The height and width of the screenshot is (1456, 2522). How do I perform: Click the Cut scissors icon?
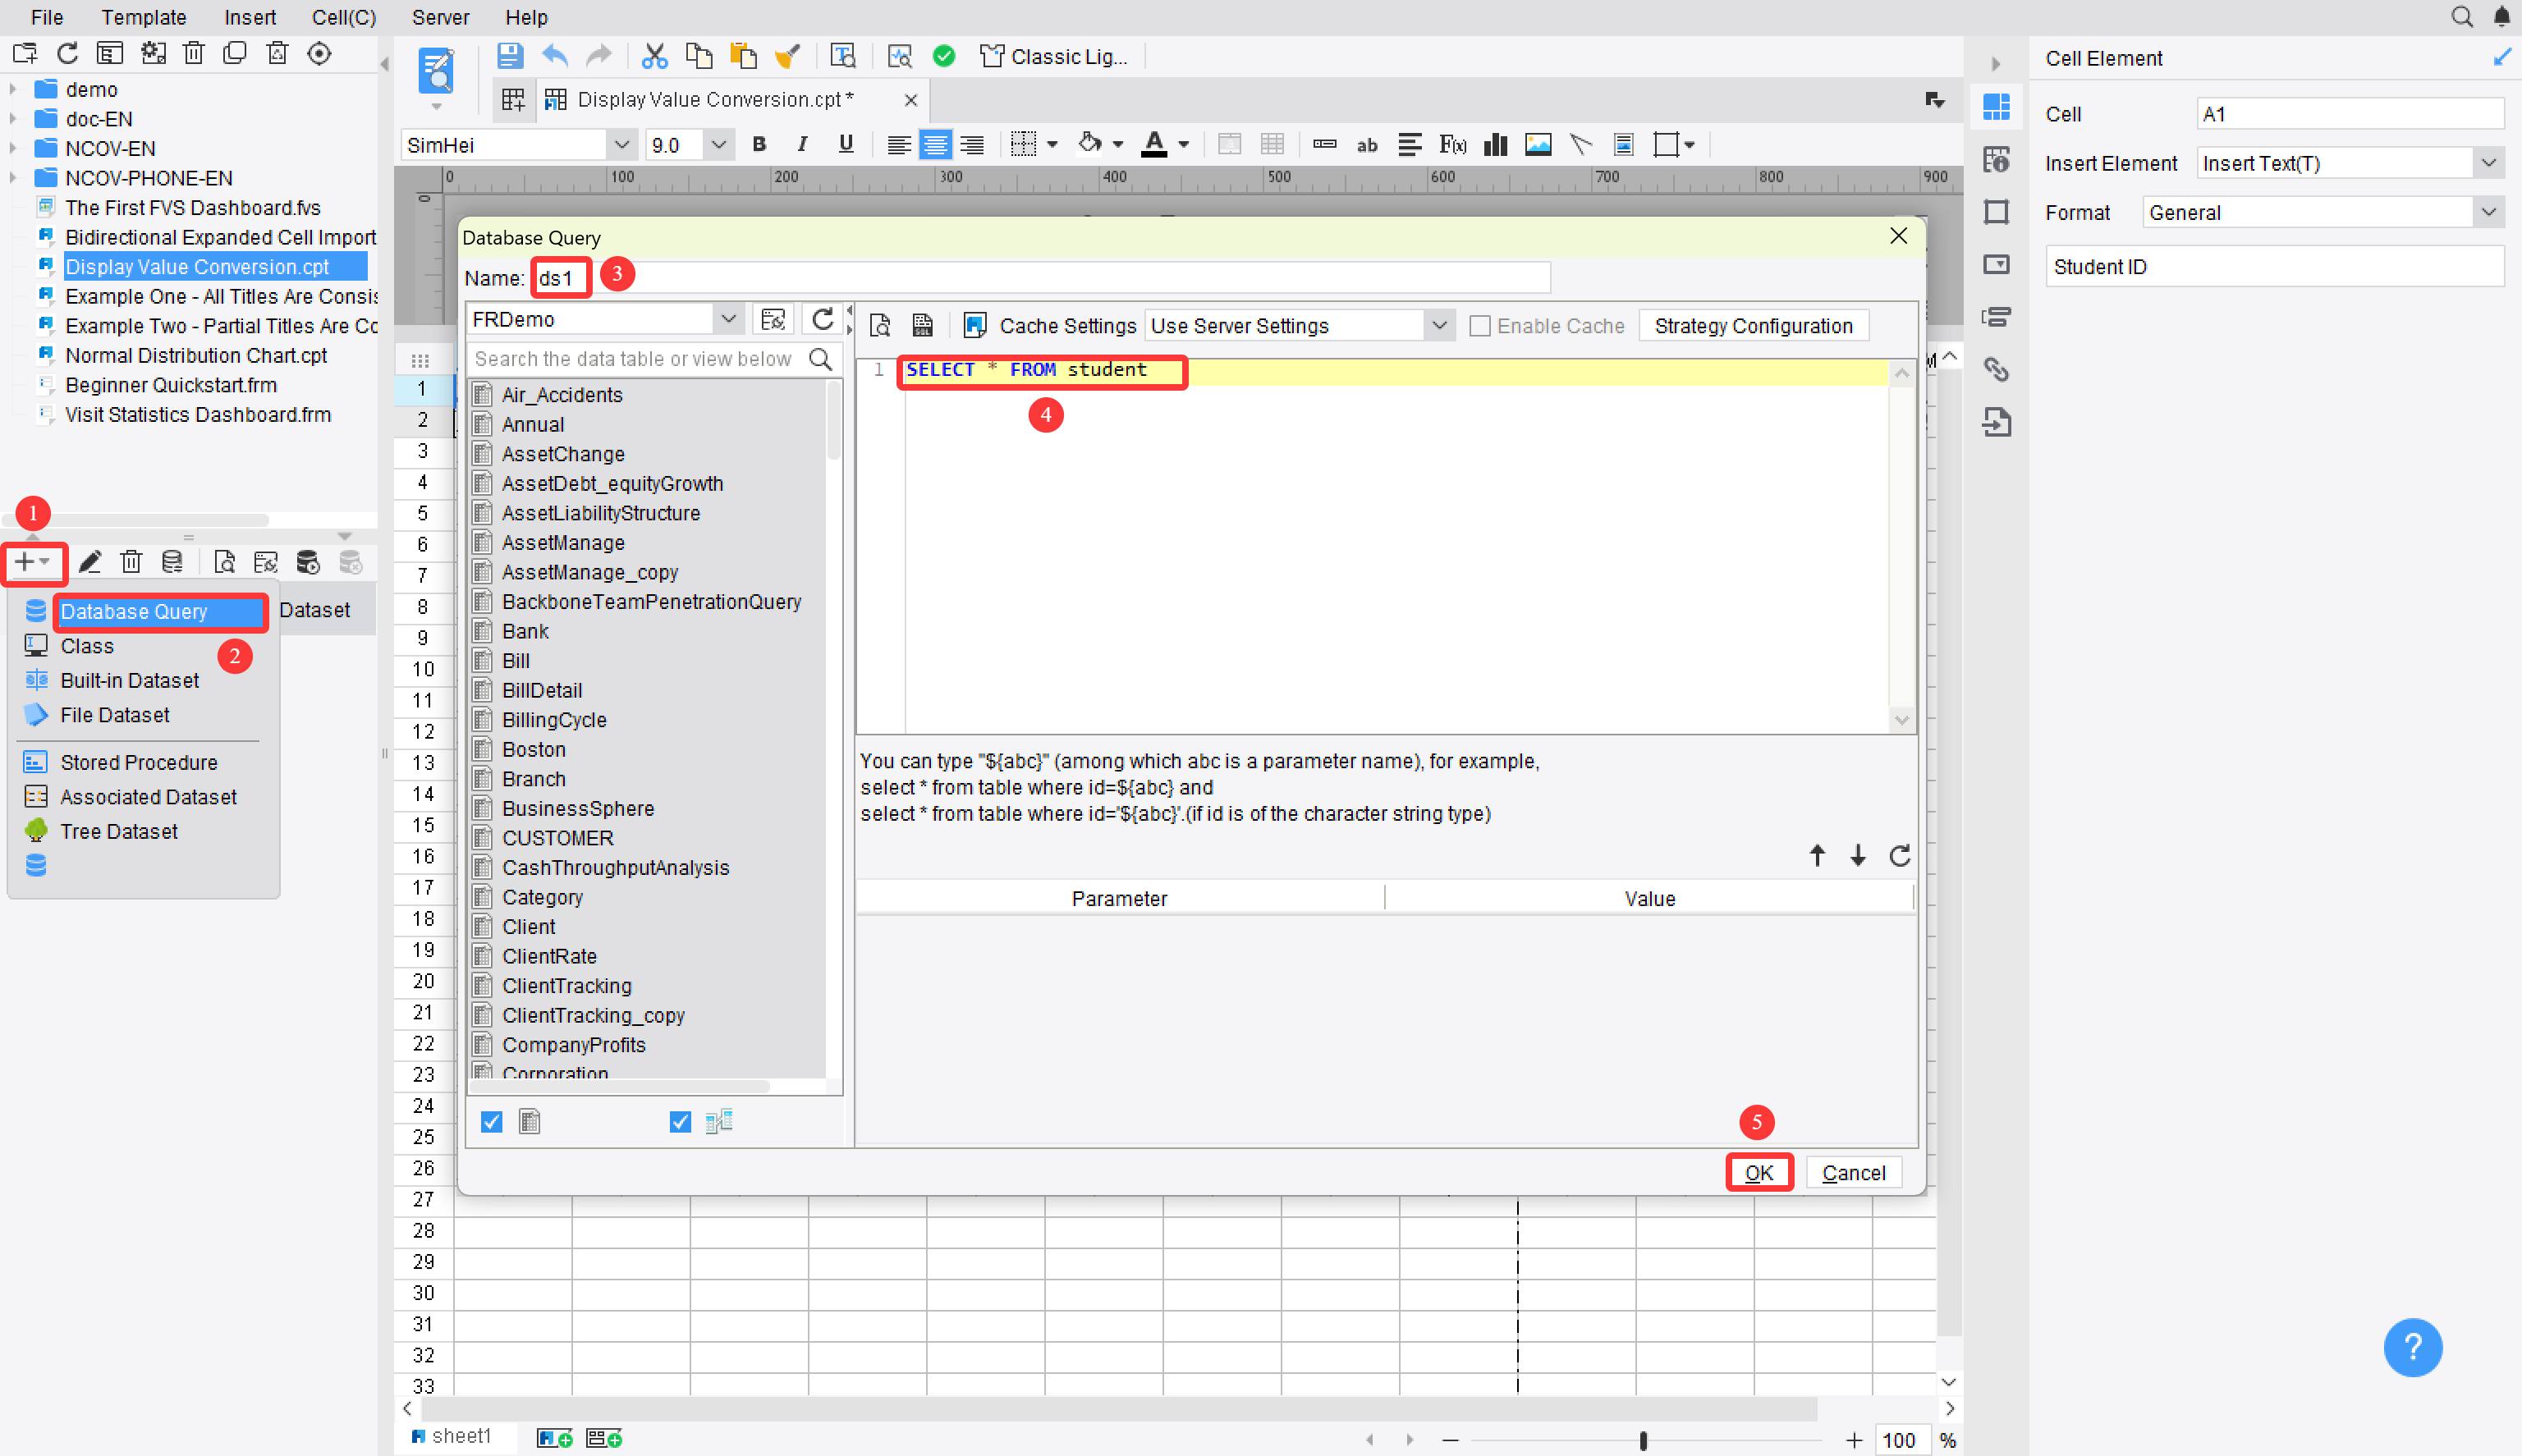click(654, 56)
